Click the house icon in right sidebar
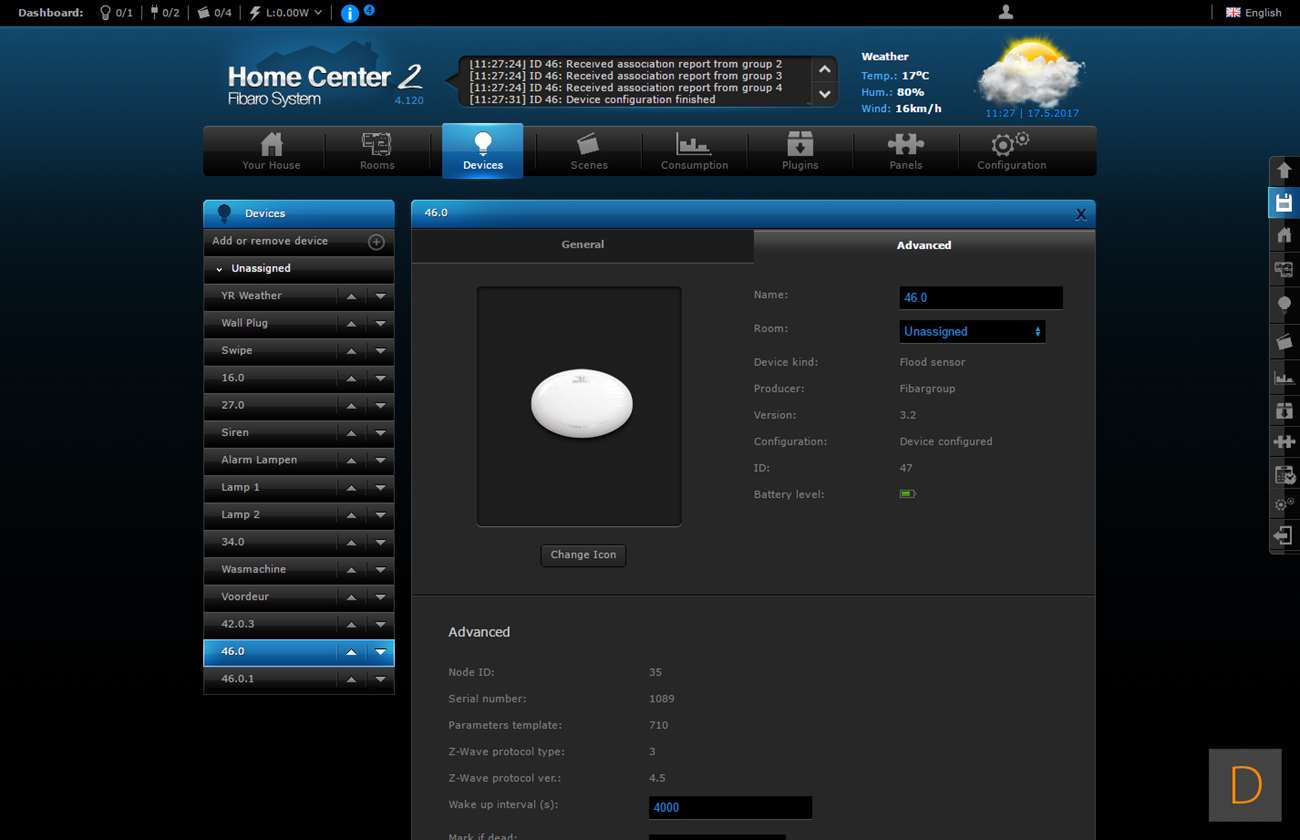 coord(1284,235)
